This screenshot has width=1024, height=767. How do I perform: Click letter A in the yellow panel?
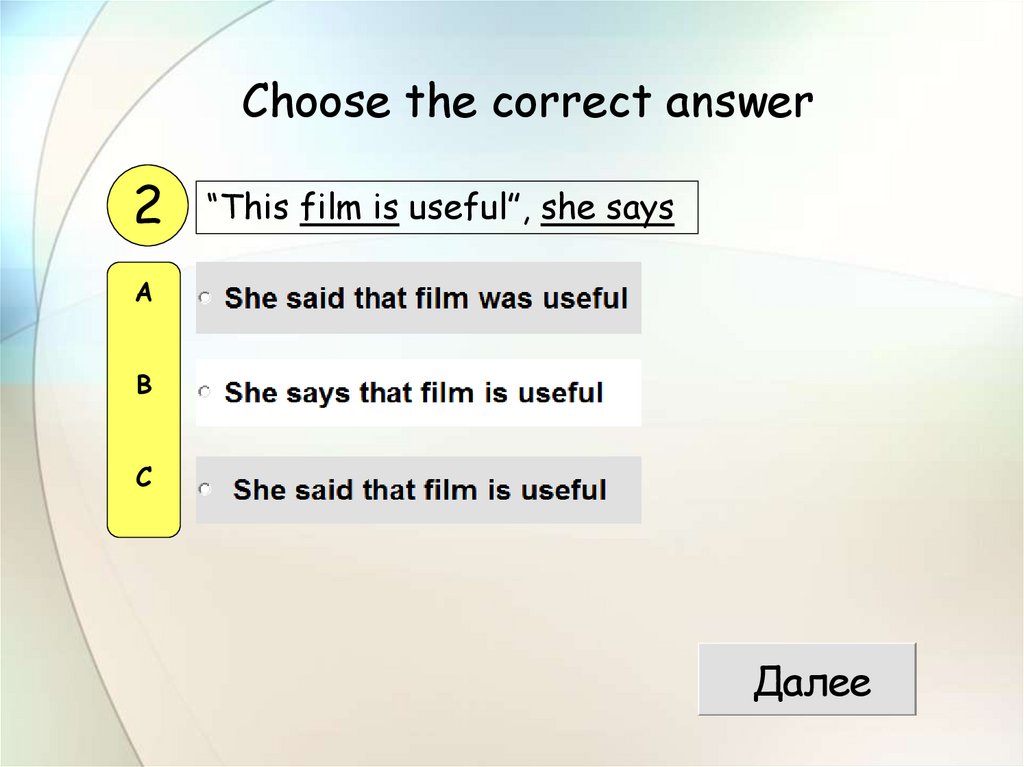pos(144,293)
